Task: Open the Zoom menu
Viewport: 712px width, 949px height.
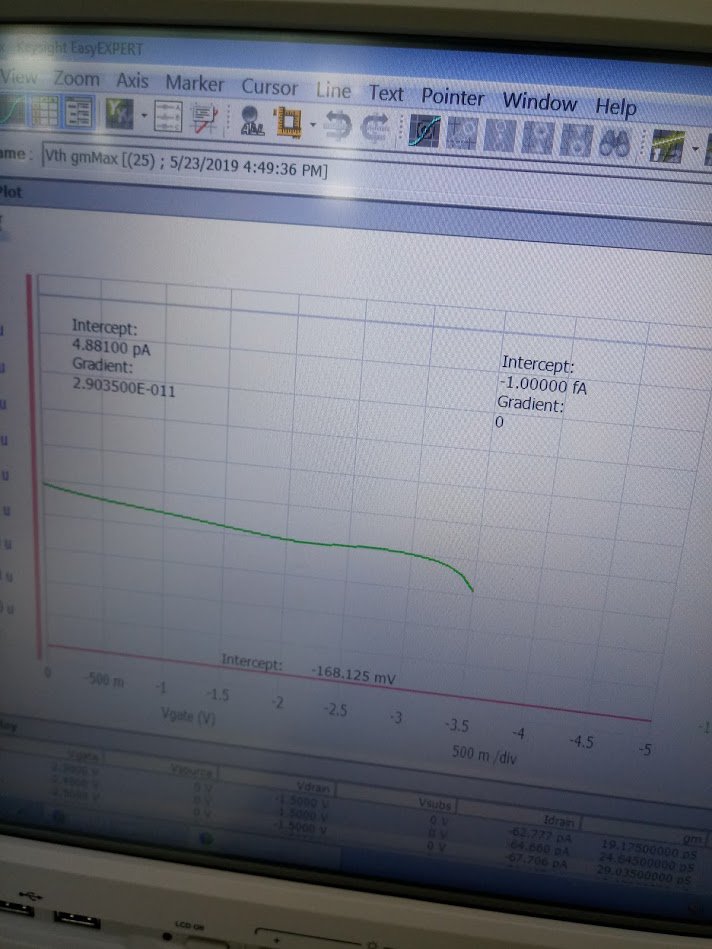Action: pos(76,79)
